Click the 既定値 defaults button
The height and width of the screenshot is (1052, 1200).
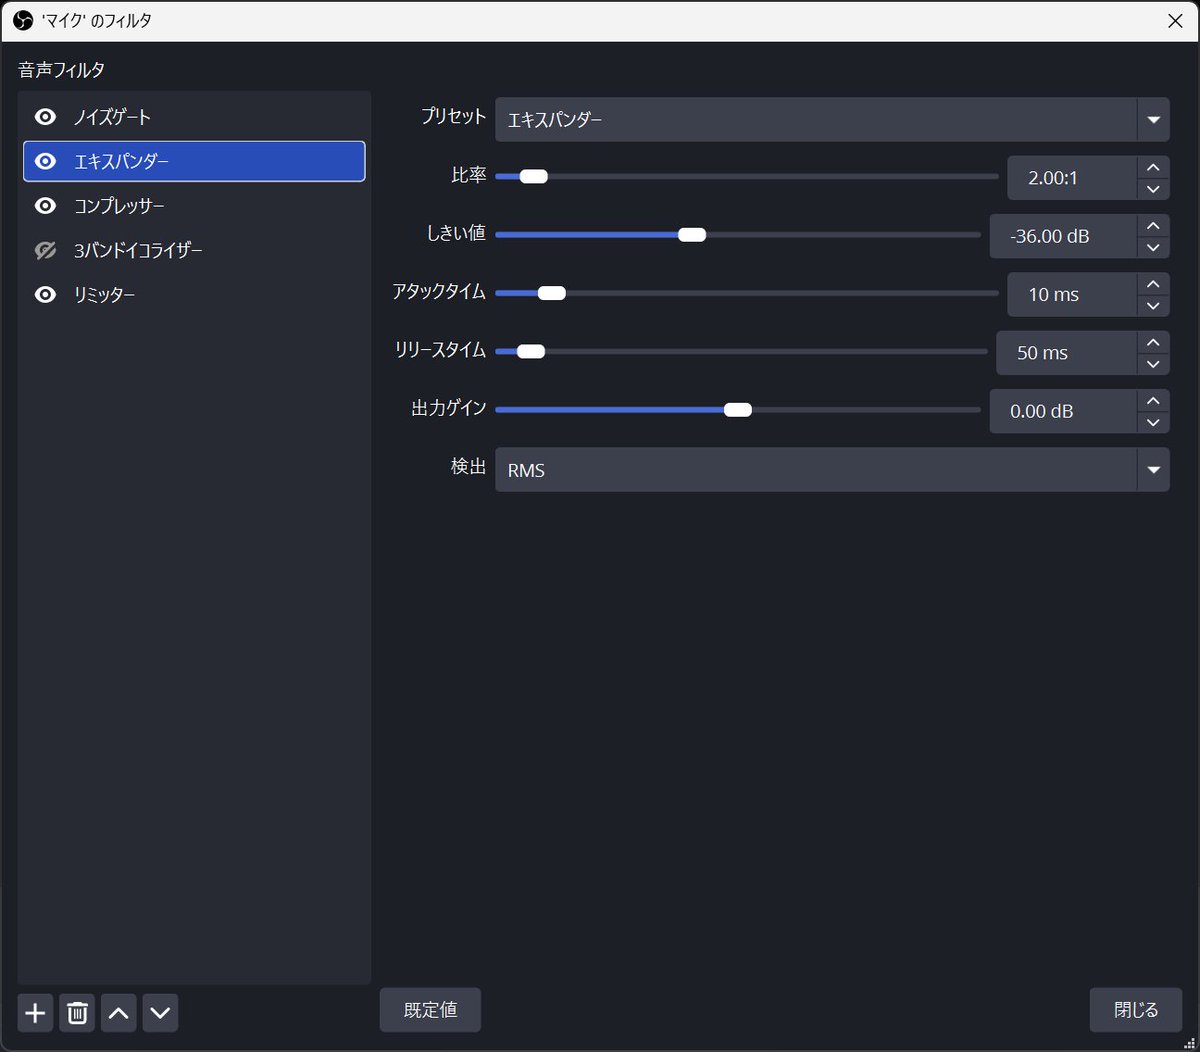click(x=430, y=1010)
